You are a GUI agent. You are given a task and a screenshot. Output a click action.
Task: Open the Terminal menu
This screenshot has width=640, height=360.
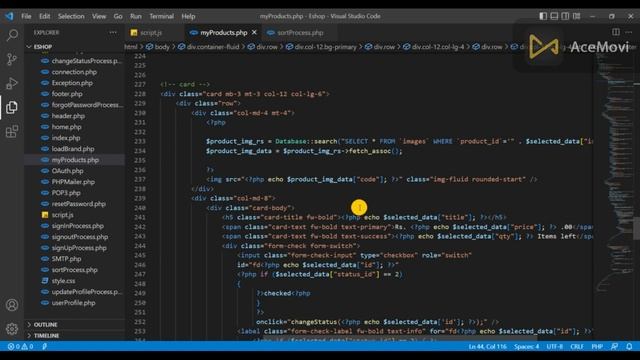(162, 16)
